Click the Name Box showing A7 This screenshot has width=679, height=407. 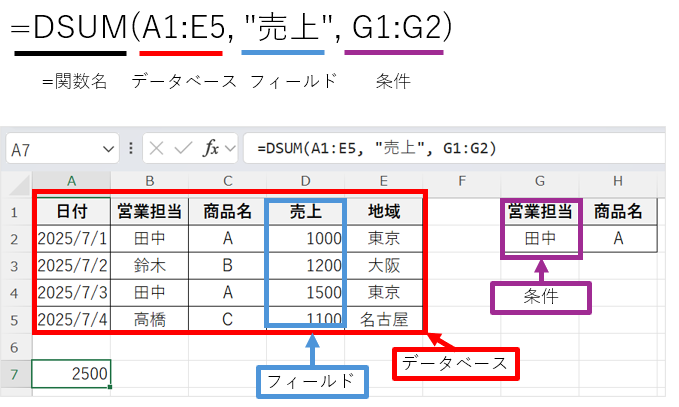[x=62, y=149]
